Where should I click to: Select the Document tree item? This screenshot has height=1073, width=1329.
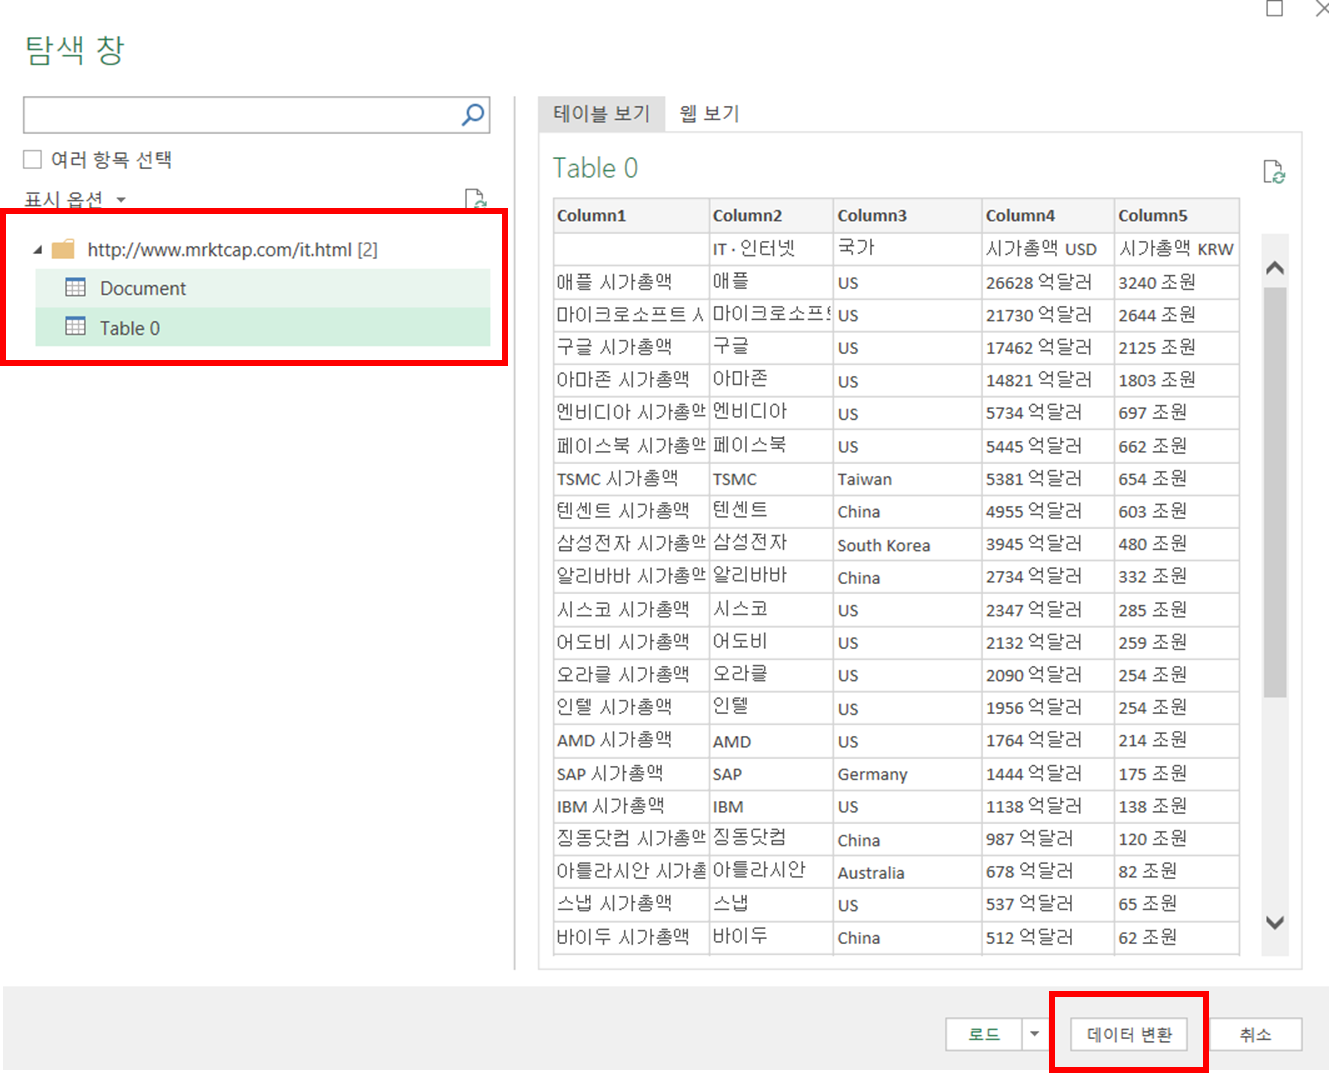263,288
